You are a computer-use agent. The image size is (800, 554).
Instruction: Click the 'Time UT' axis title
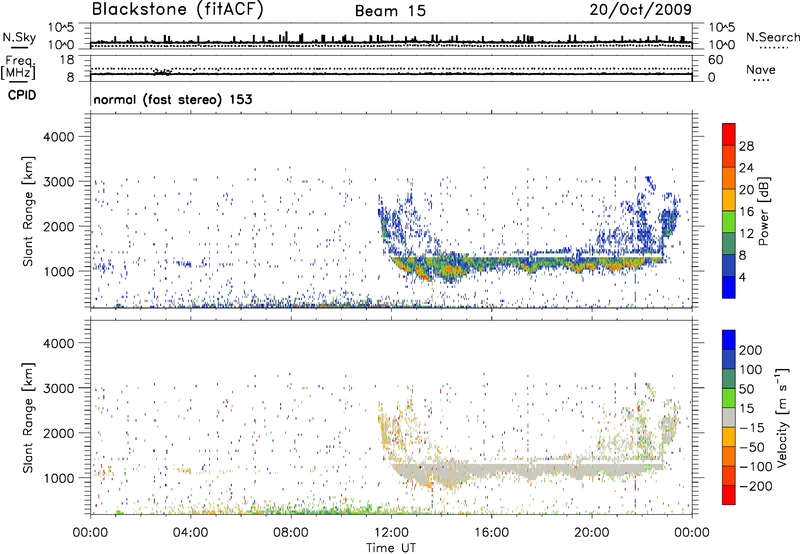[391, 547]
